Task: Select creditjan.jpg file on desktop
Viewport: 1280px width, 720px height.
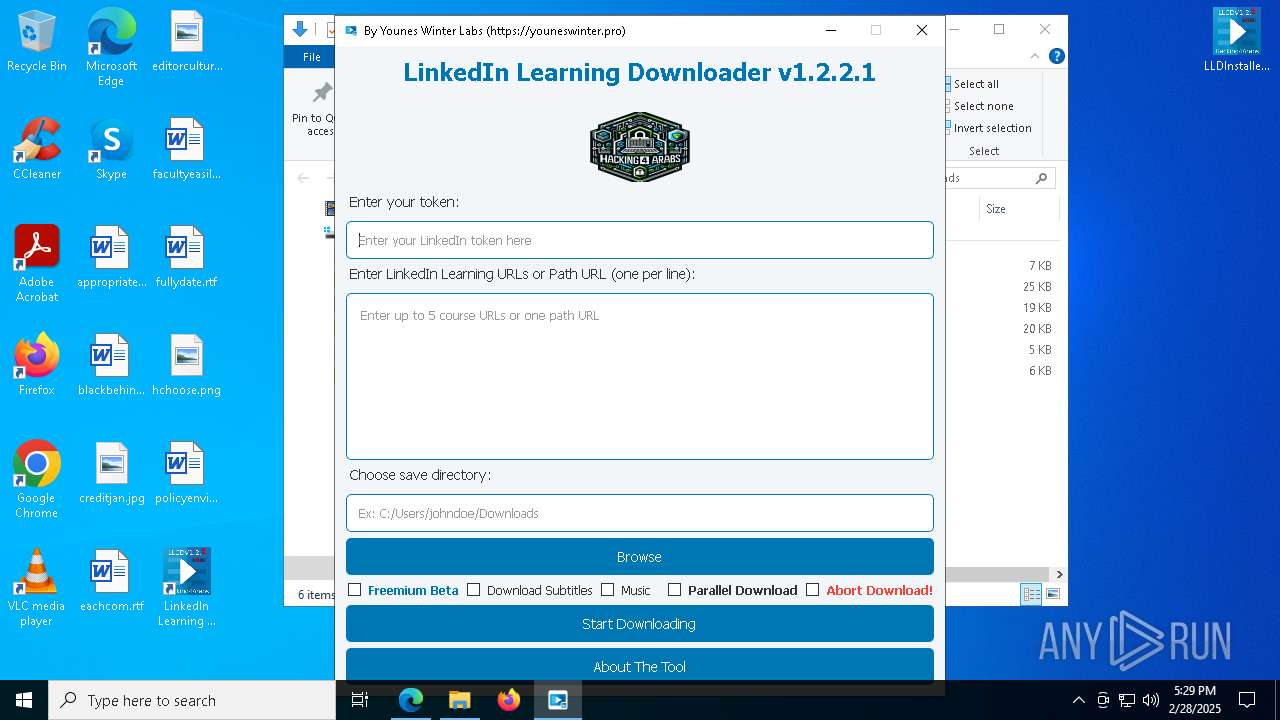Action: 111,473
